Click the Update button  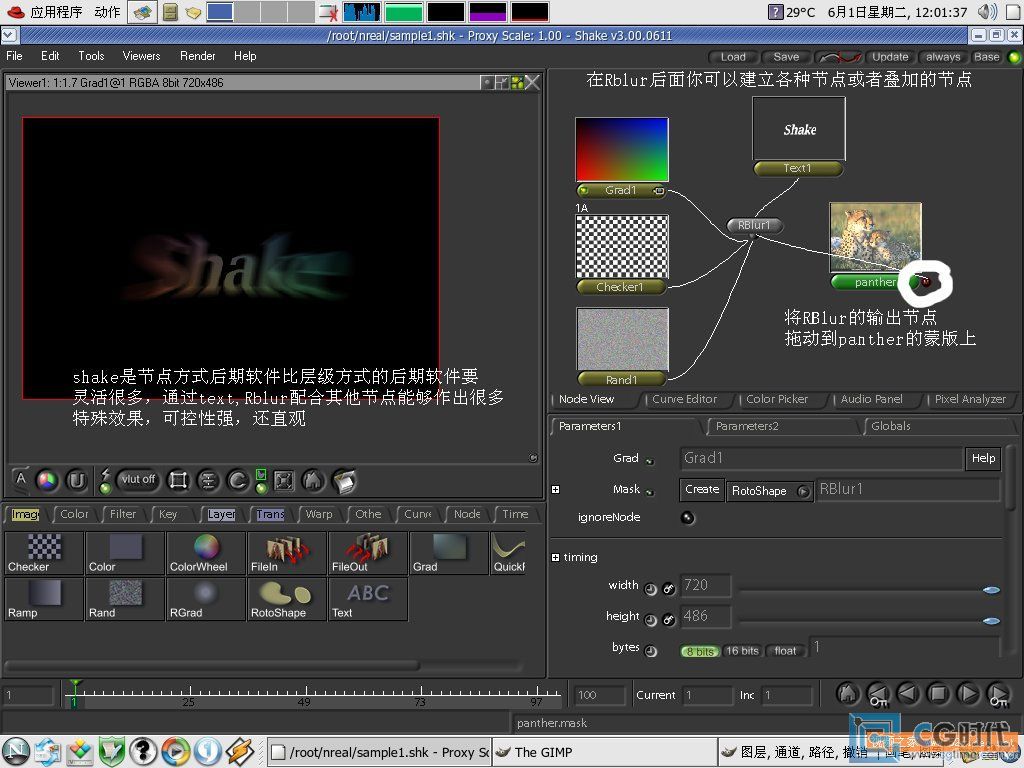tap(889, 57)
